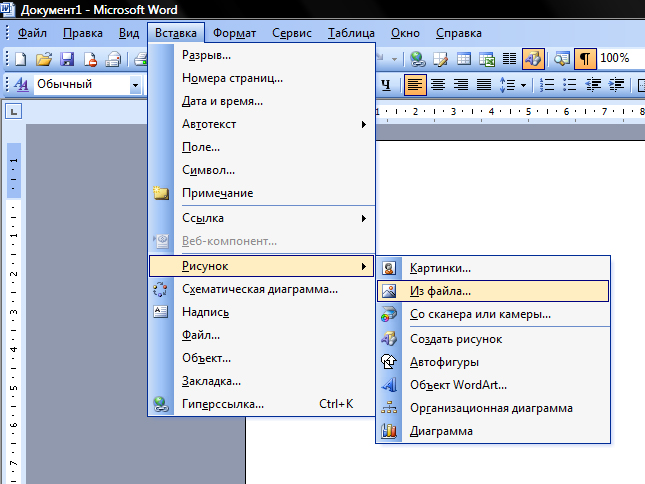Increase the paragraph indent

616,85
